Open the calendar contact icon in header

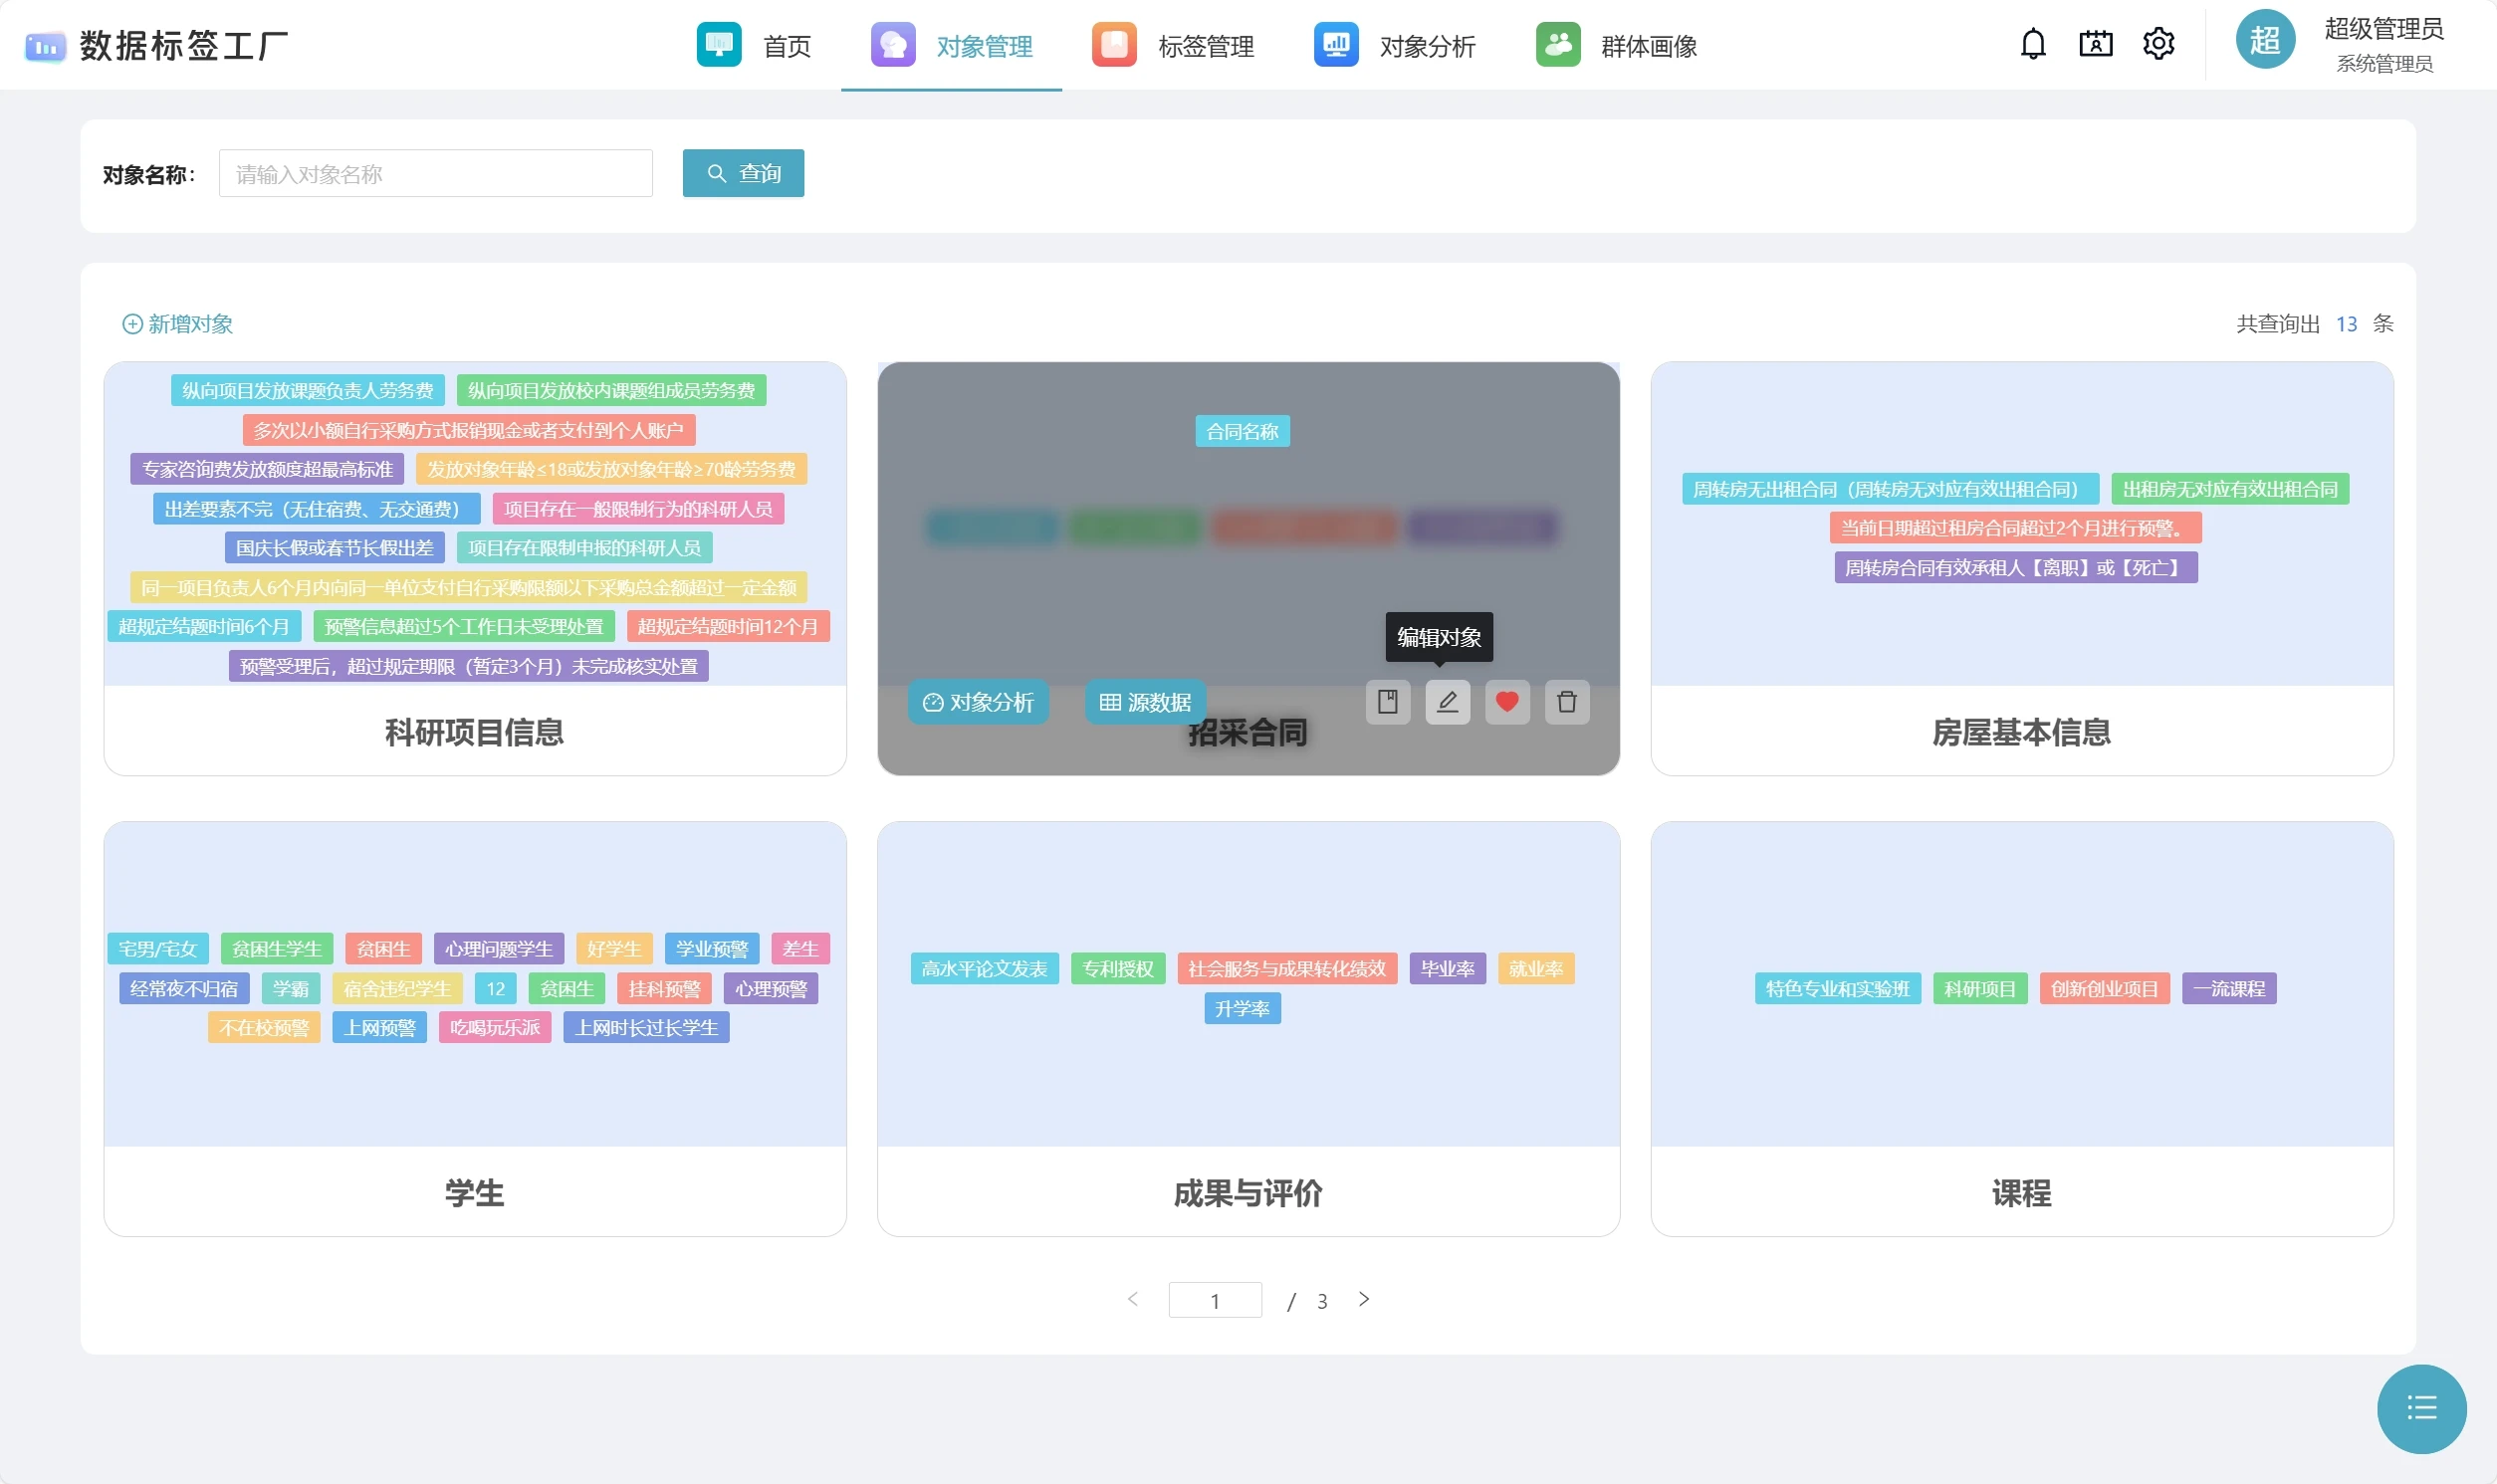pos(2095,44)
